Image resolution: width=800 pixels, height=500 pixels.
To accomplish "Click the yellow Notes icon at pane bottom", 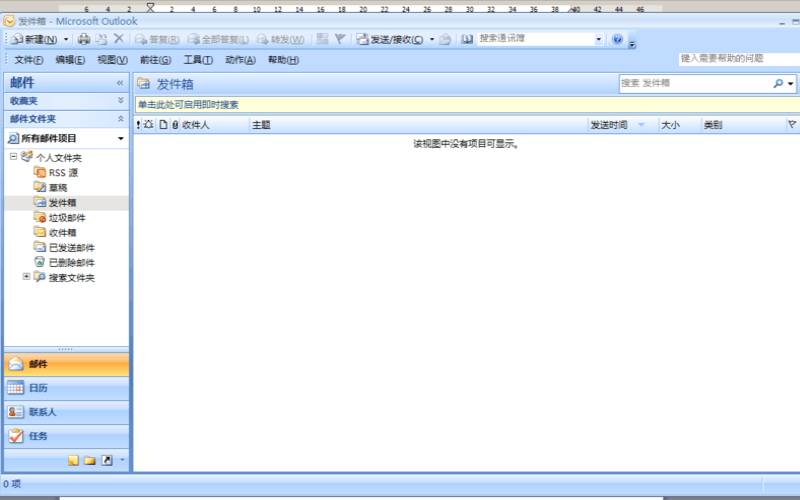I will pyautogui.click(x=73, y=460).
